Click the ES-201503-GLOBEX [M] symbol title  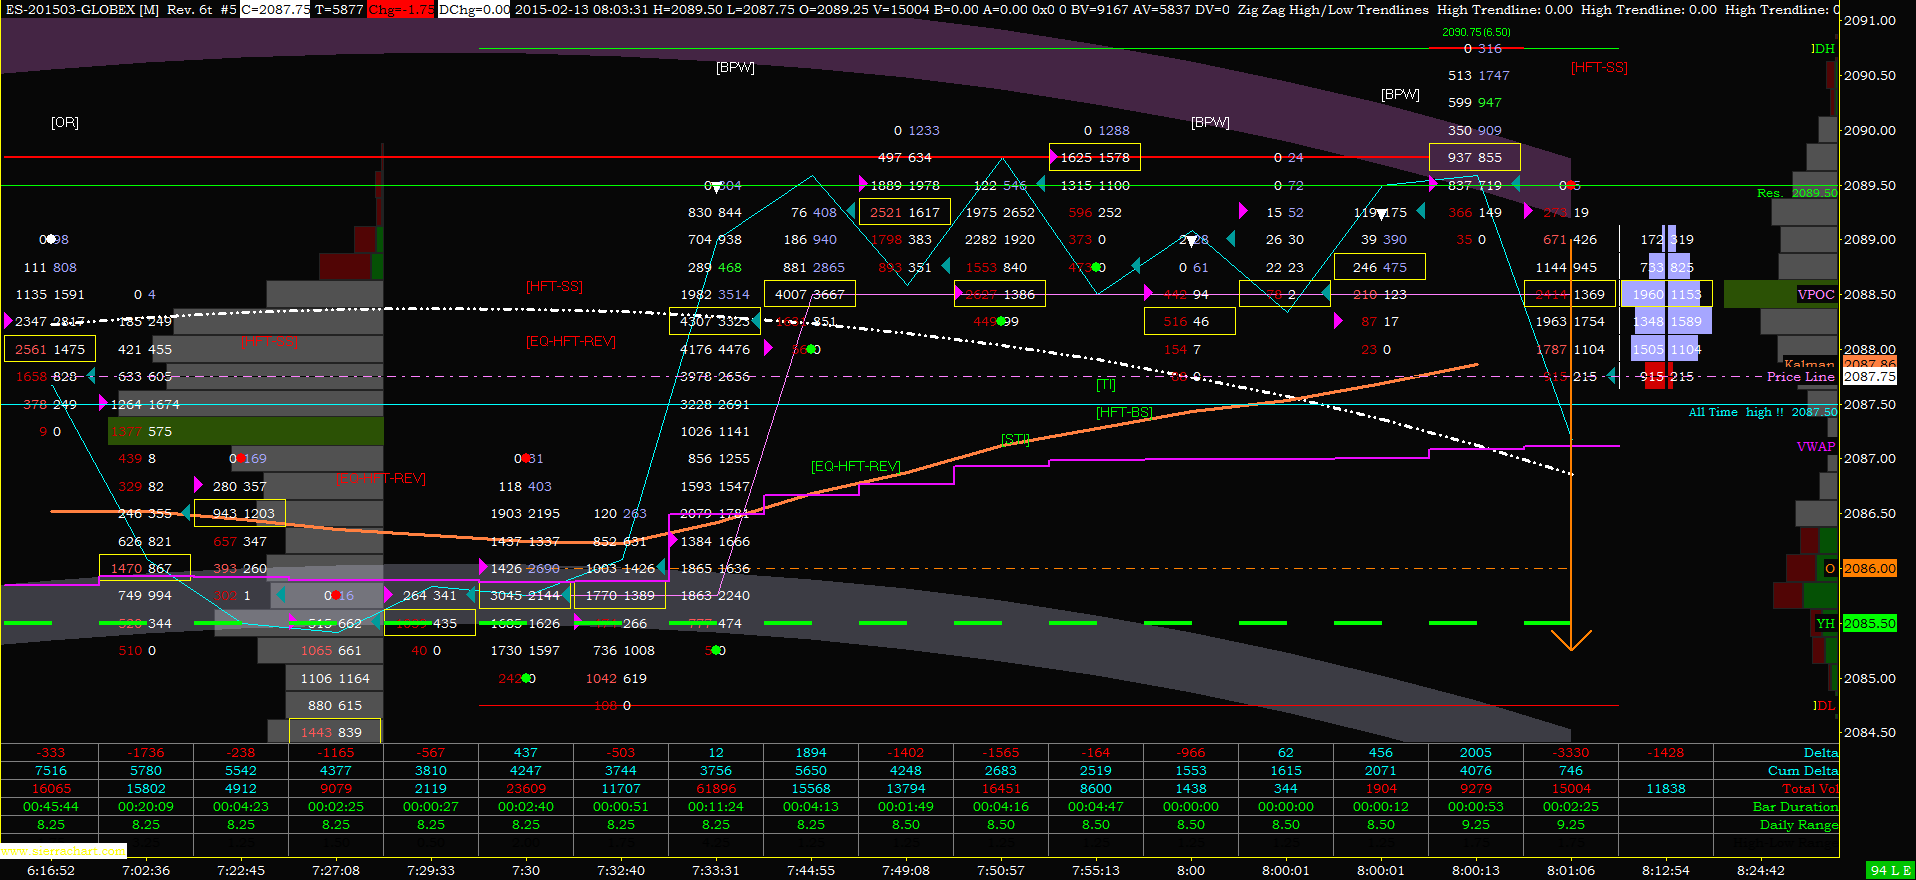82,9
